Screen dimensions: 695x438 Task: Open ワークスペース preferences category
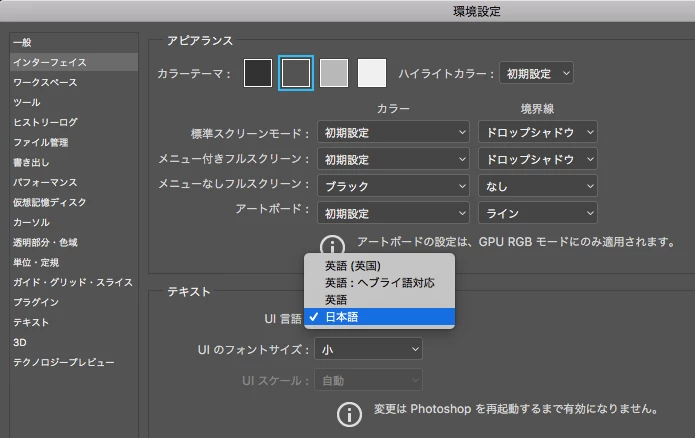74,82
